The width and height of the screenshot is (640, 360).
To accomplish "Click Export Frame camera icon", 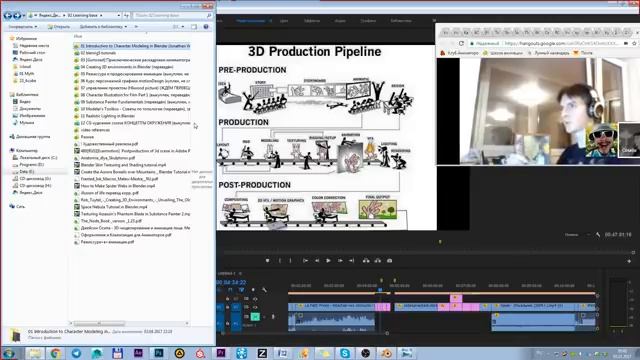I will click(389, 260).
